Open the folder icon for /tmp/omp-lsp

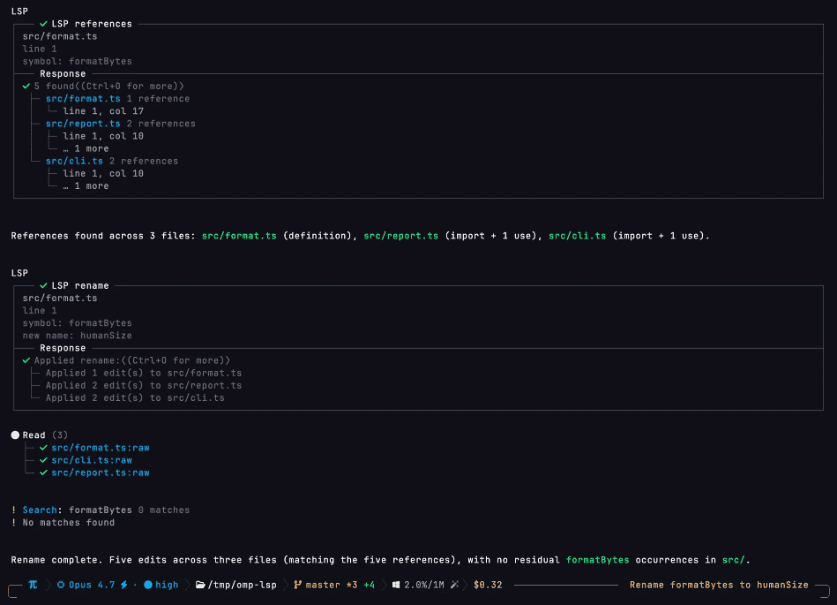[200, 585]
